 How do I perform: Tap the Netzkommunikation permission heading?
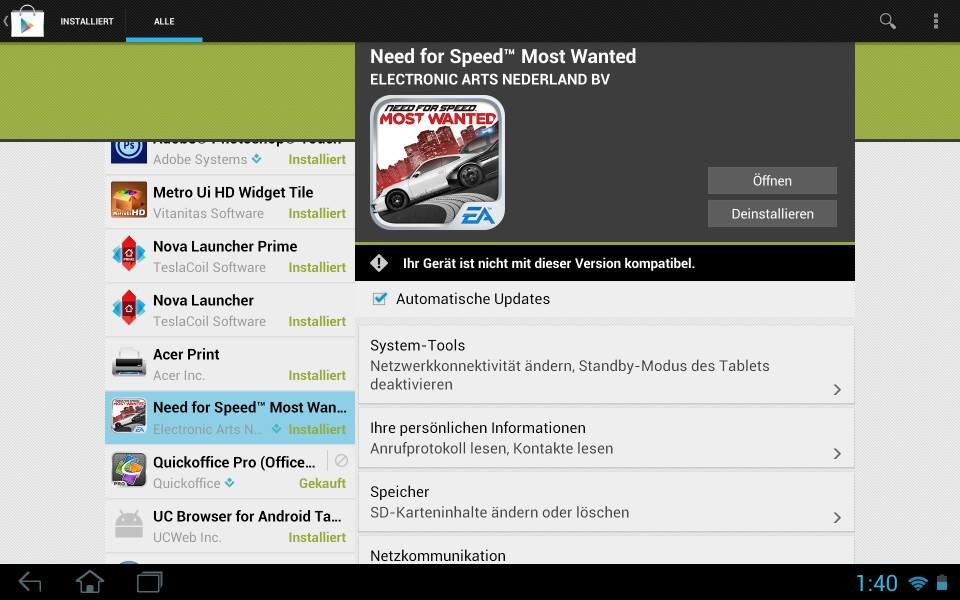click(438, 555)
